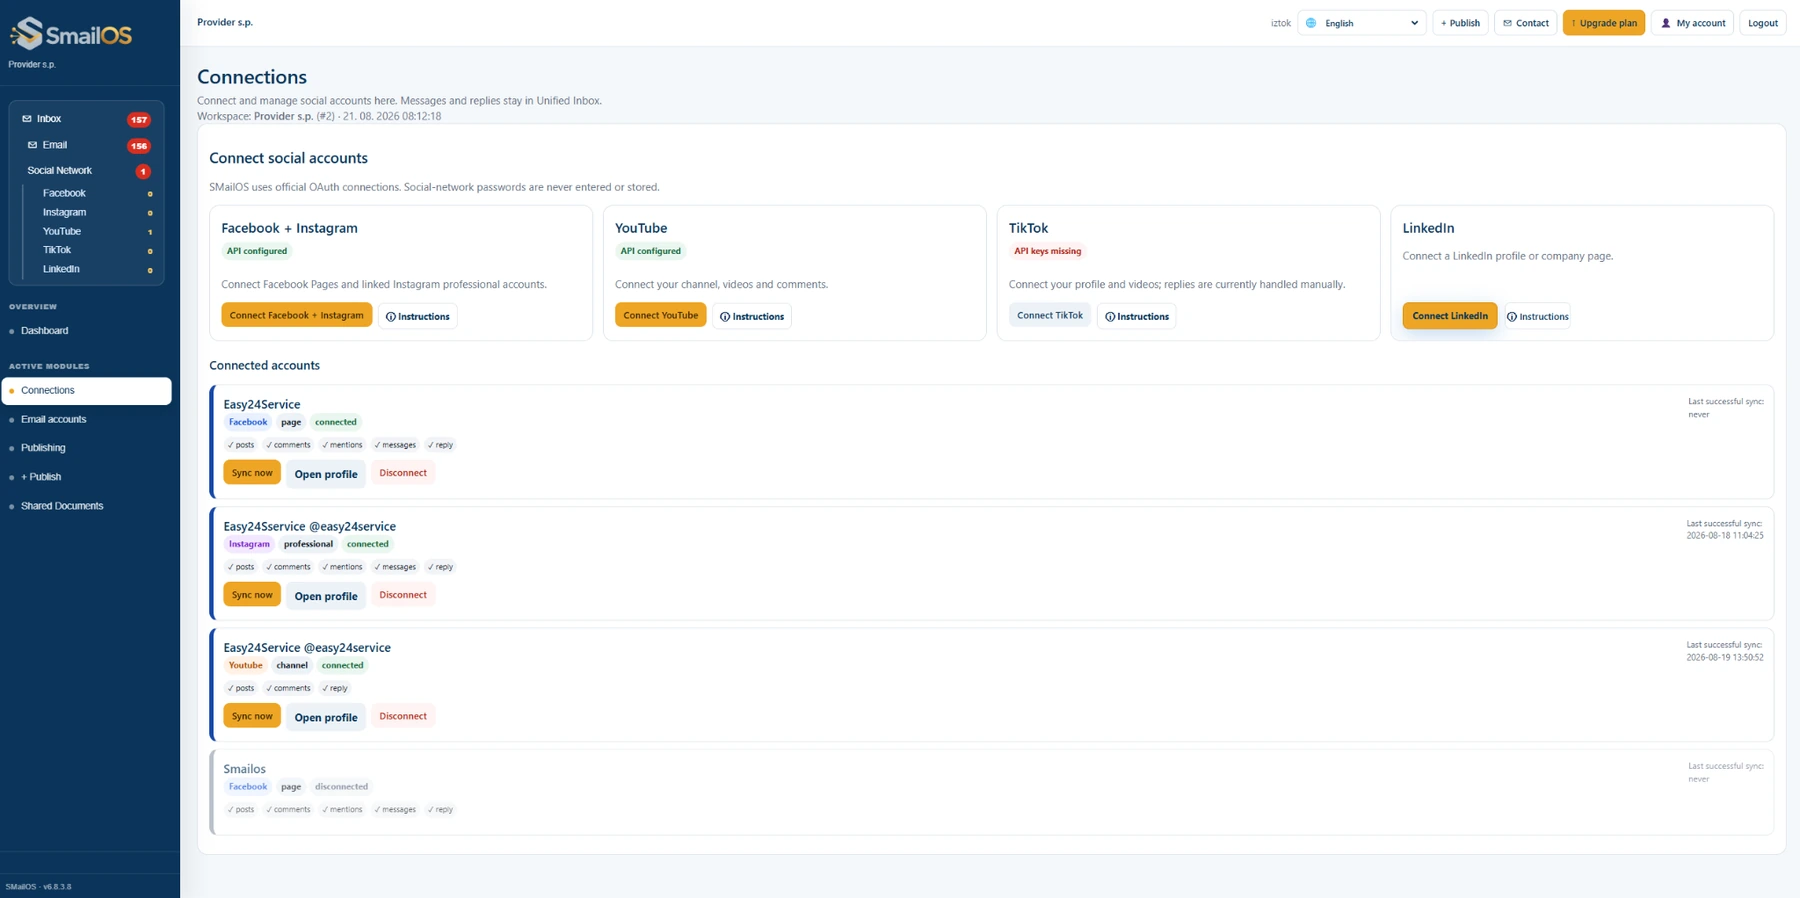The width and height of the screenshot is (1800, 898).
Task: Sync now the Youtube channel account
Action: point(252,716)
